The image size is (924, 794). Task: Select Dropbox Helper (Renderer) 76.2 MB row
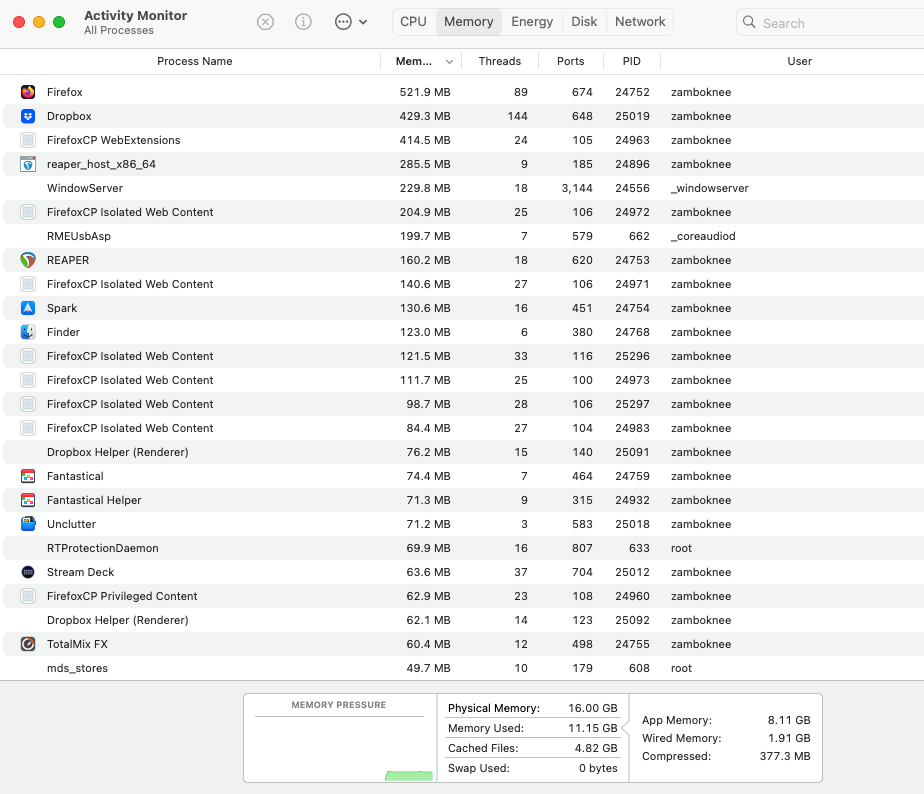click(x=463, y=452)
